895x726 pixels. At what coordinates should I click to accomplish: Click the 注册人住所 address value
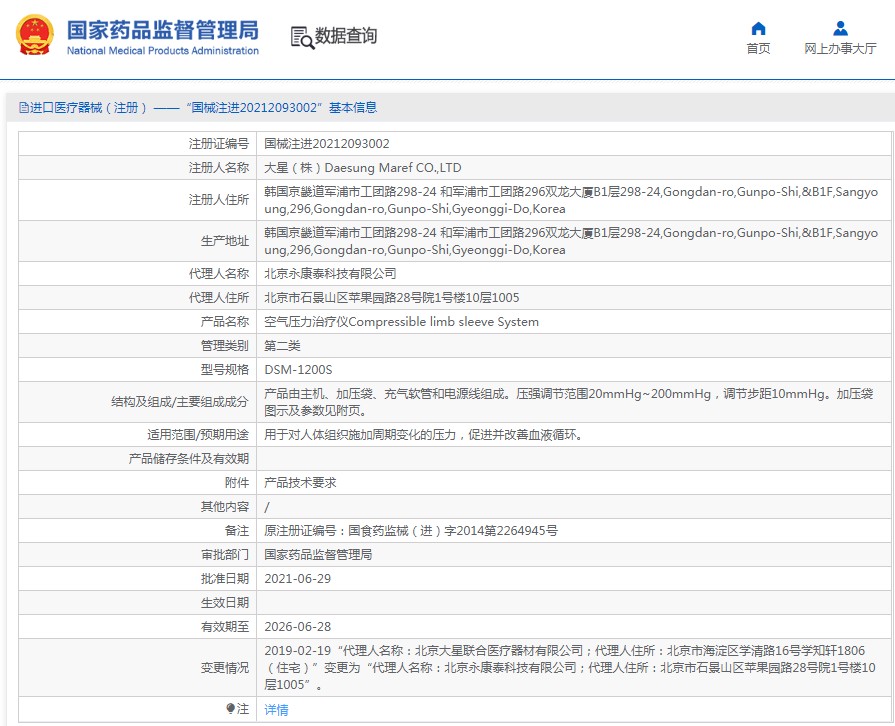[x=571, y=200]
